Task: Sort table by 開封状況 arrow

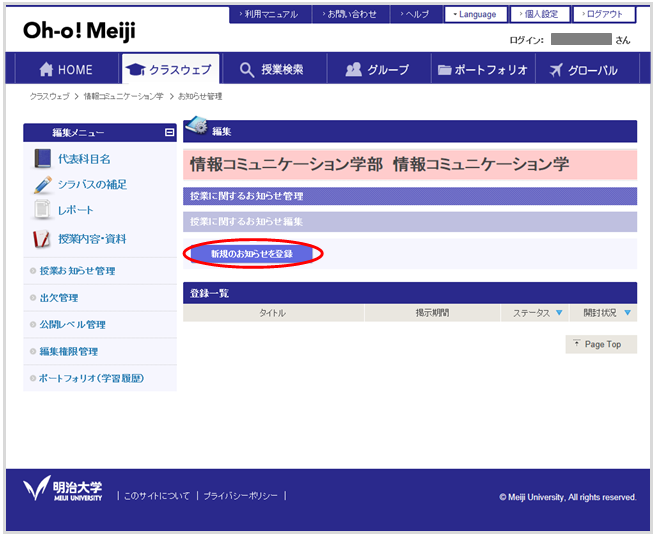Action: (627, 313)
